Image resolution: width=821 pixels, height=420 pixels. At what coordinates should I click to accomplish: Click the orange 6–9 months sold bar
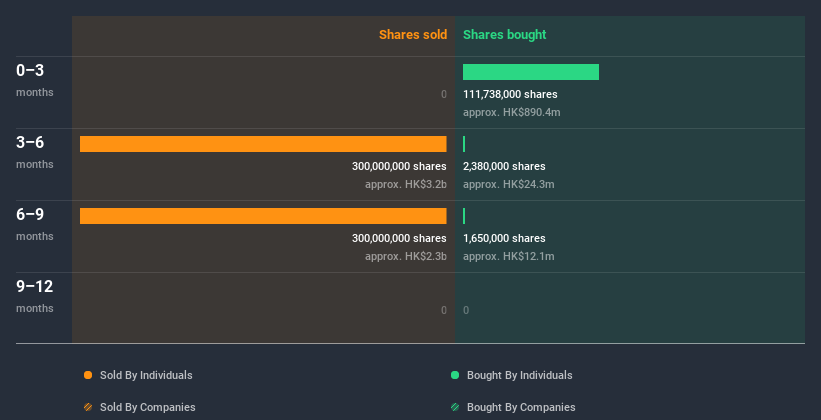(x=263, y=216)
